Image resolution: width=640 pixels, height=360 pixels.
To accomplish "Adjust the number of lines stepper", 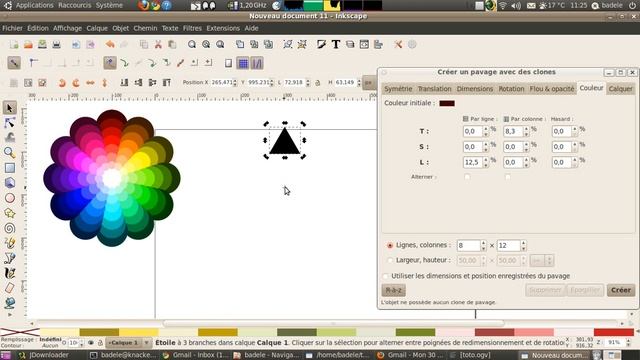I will click(x=483, y=245).
